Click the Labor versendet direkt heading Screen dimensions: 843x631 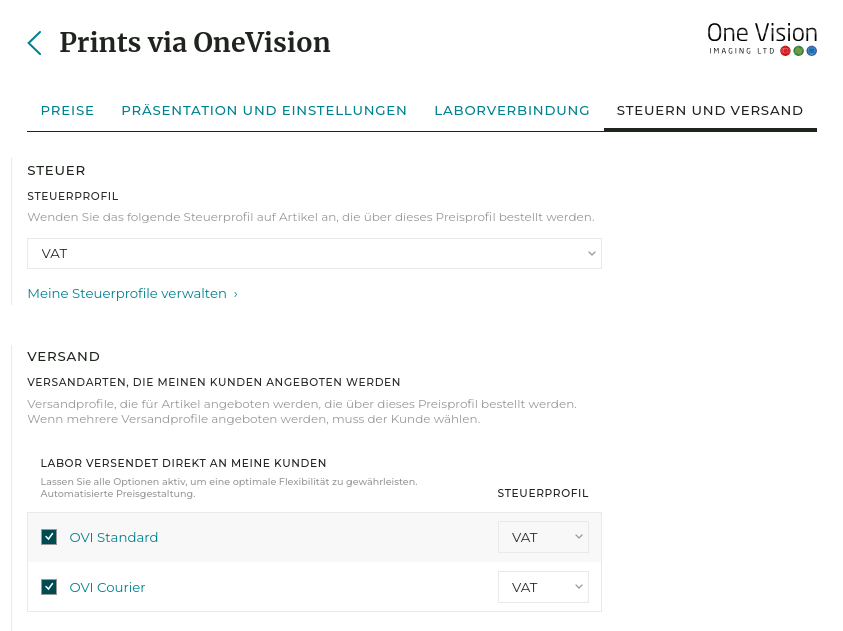(x=183, y=463)
